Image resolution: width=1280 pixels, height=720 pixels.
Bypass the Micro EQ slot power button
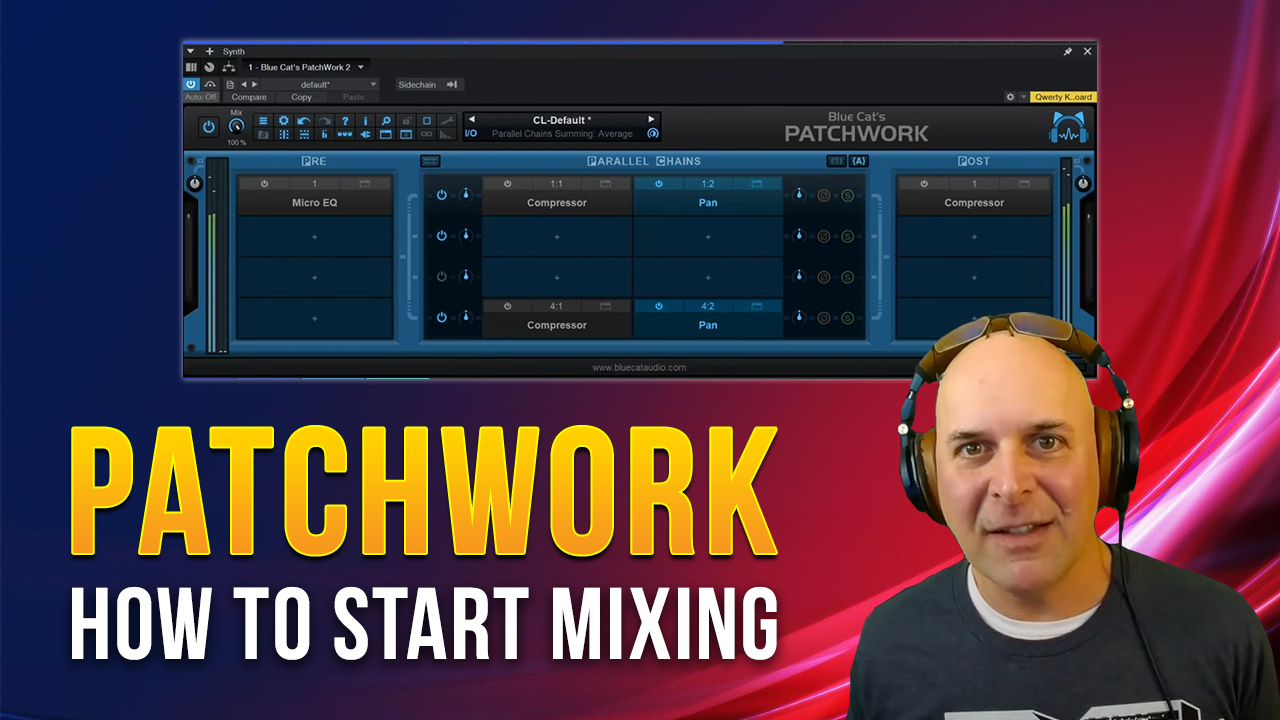[x=264, y=184]
